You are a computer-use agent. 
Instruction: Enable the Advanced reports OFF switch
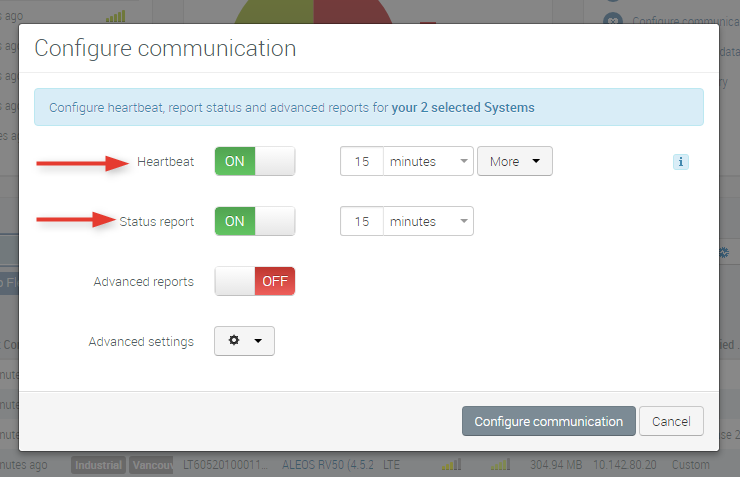pyautogui.click(x=255, y=281)
